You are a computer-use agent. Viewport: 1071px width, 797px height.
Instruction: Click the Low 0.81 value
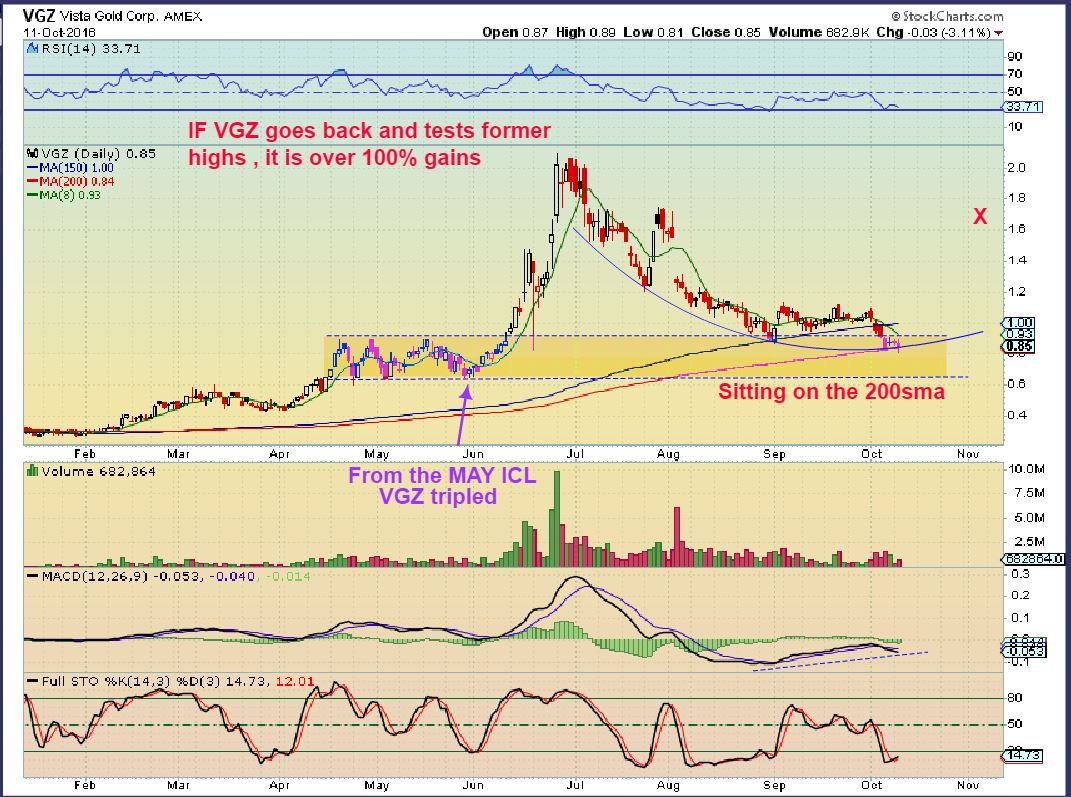tap(653, 32)
